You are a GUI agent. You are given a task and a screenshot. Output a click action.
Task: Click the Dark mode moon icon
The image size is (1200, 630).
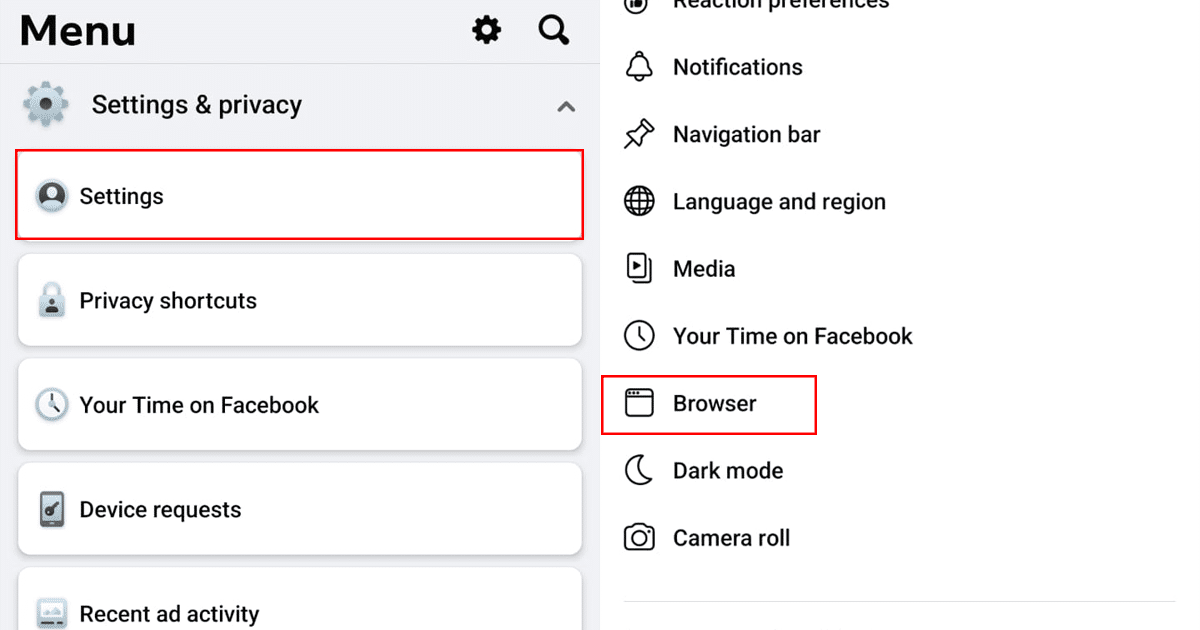pos(639,470)
